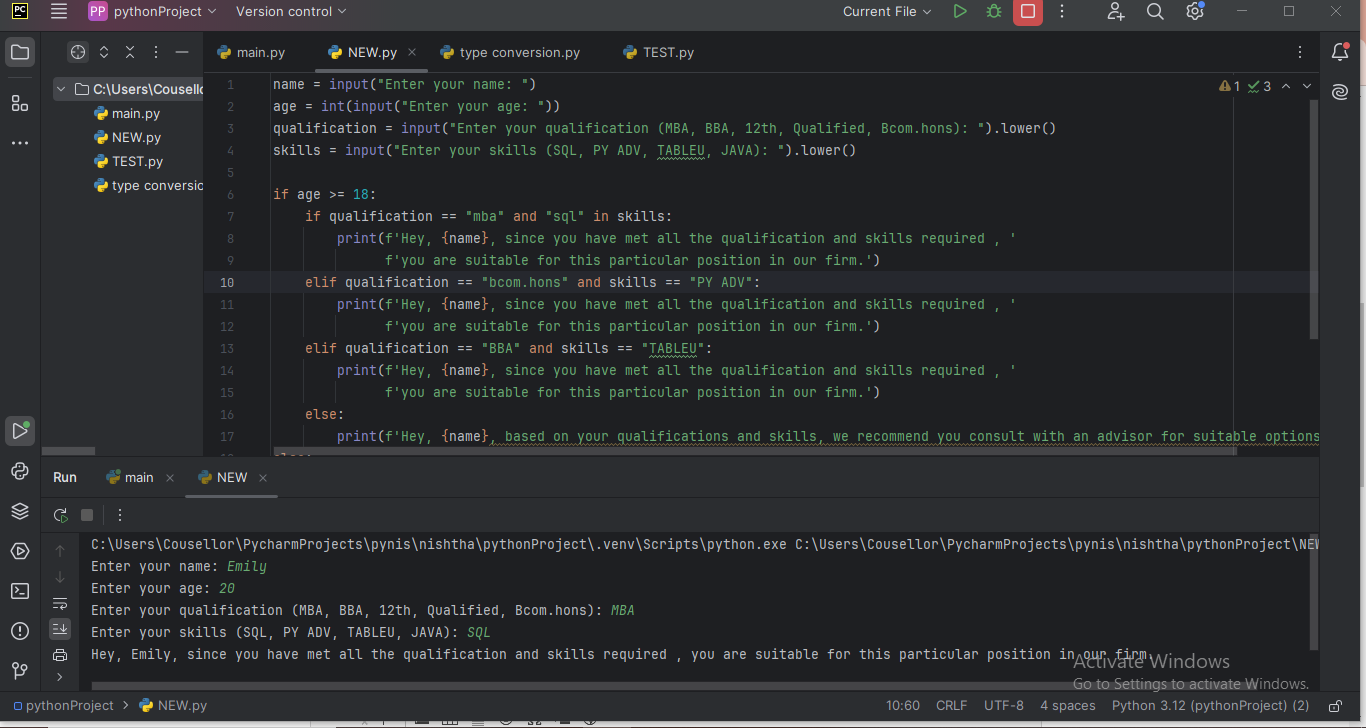Screen dimensions: 1366x728
Task: Click caret position 10:60 in status bar
Action: click(x=903, y=705)
